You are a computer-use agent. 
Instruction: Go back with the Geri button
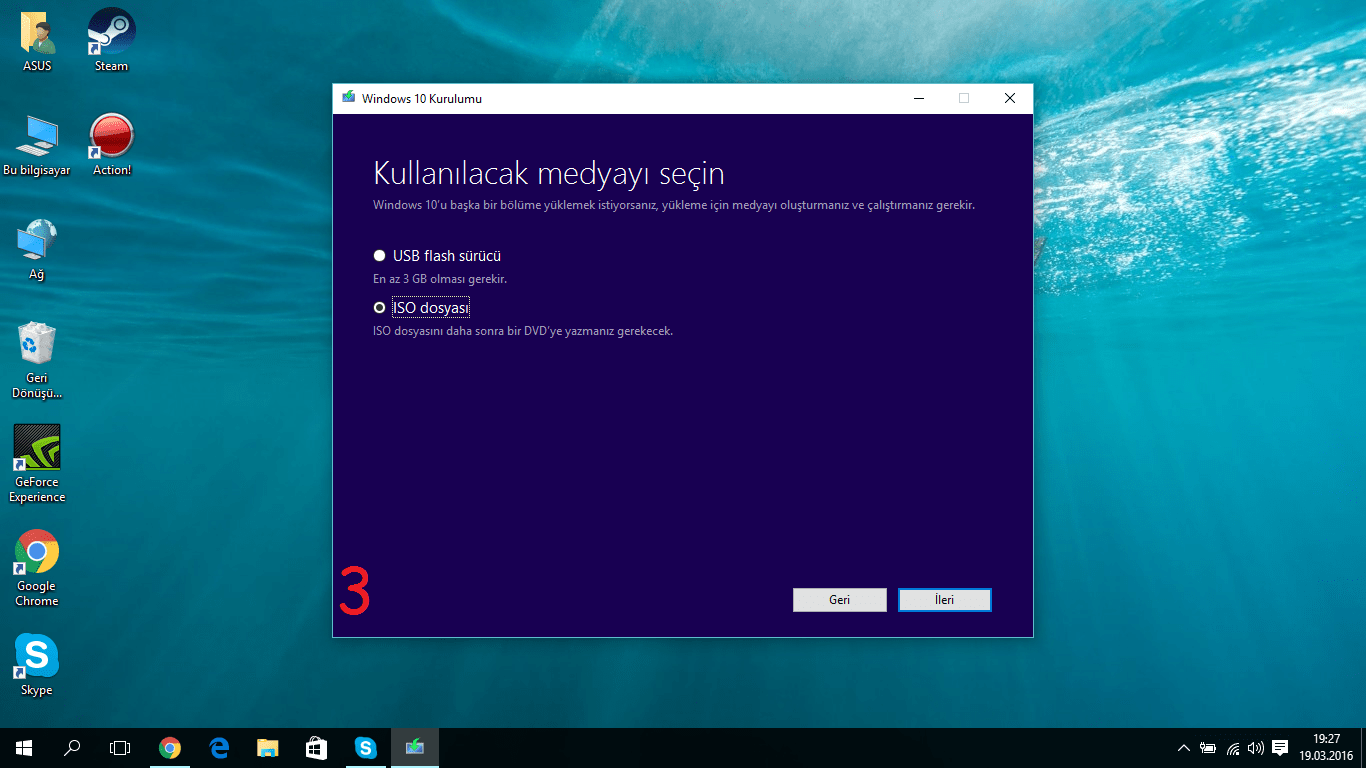[840, 600]
